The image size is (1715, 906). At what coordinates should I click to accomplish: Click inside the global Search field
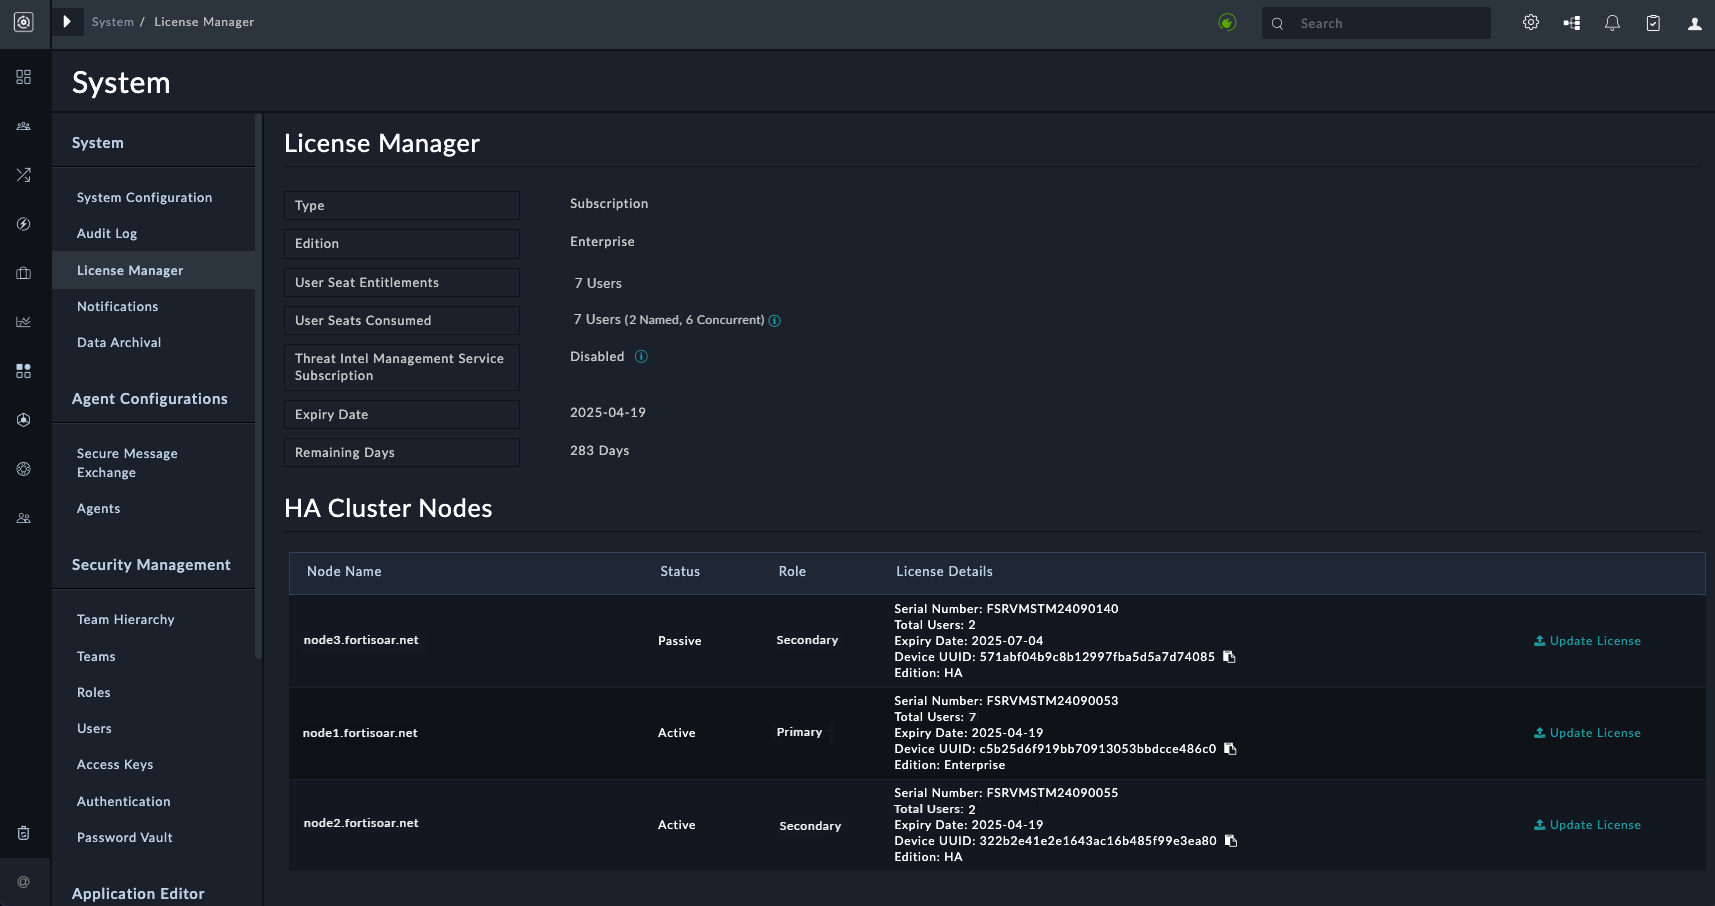1375,22
